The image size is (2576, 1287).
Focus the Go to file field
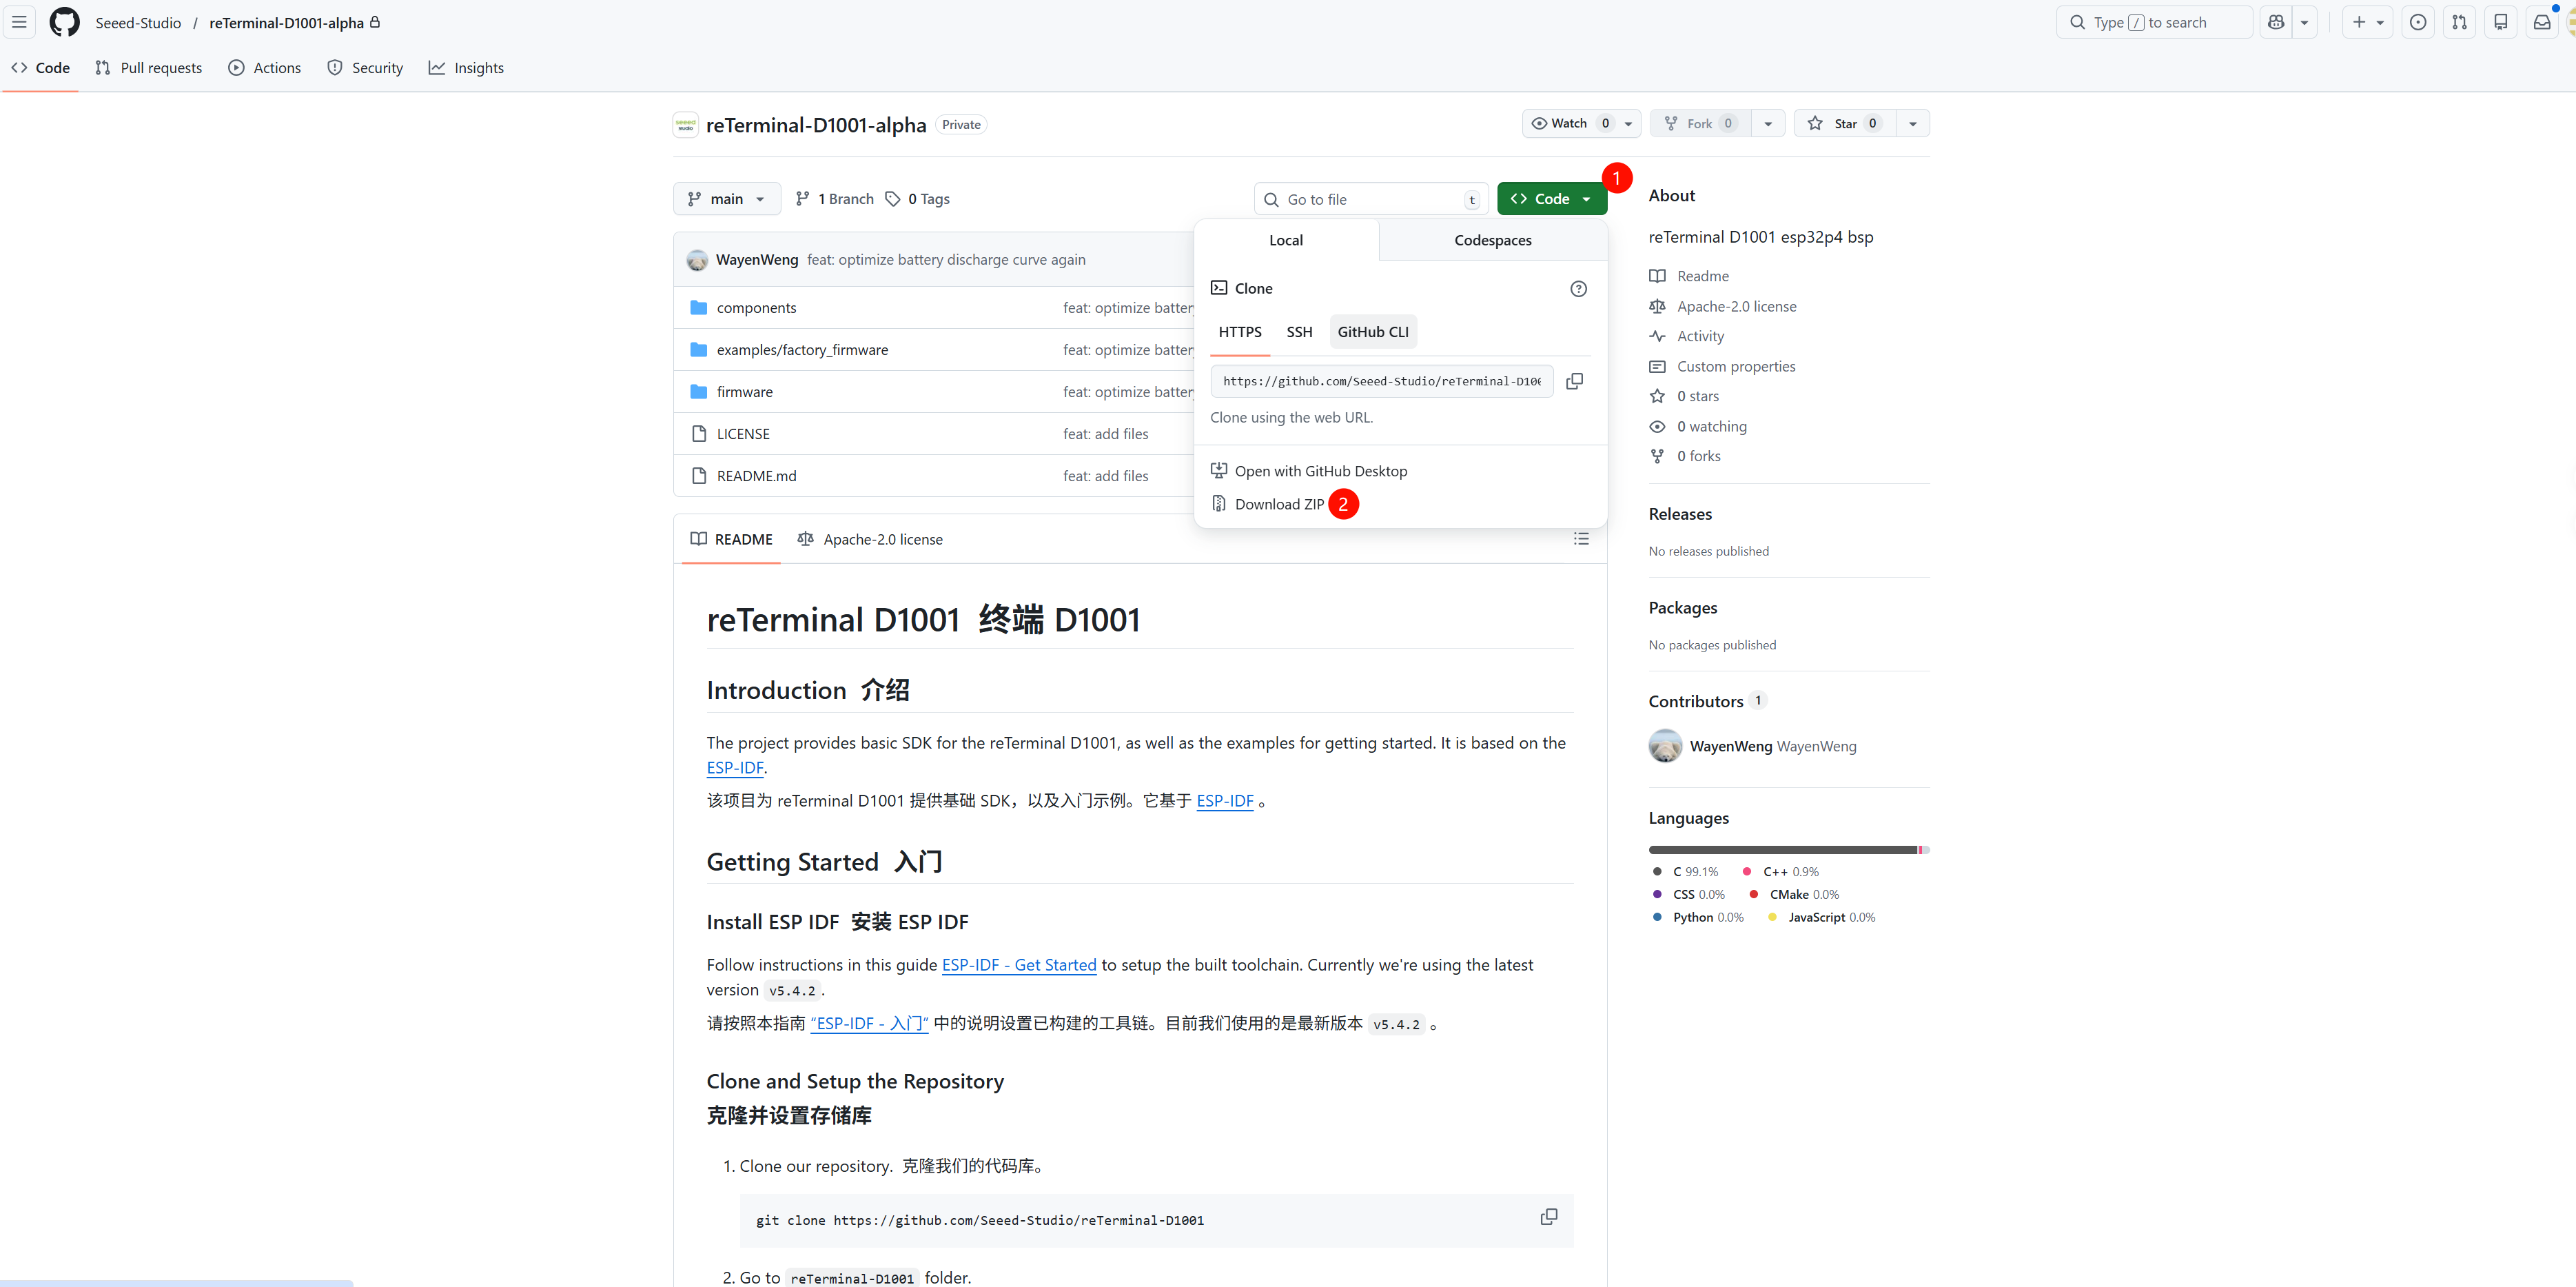tap(1370, 199)
